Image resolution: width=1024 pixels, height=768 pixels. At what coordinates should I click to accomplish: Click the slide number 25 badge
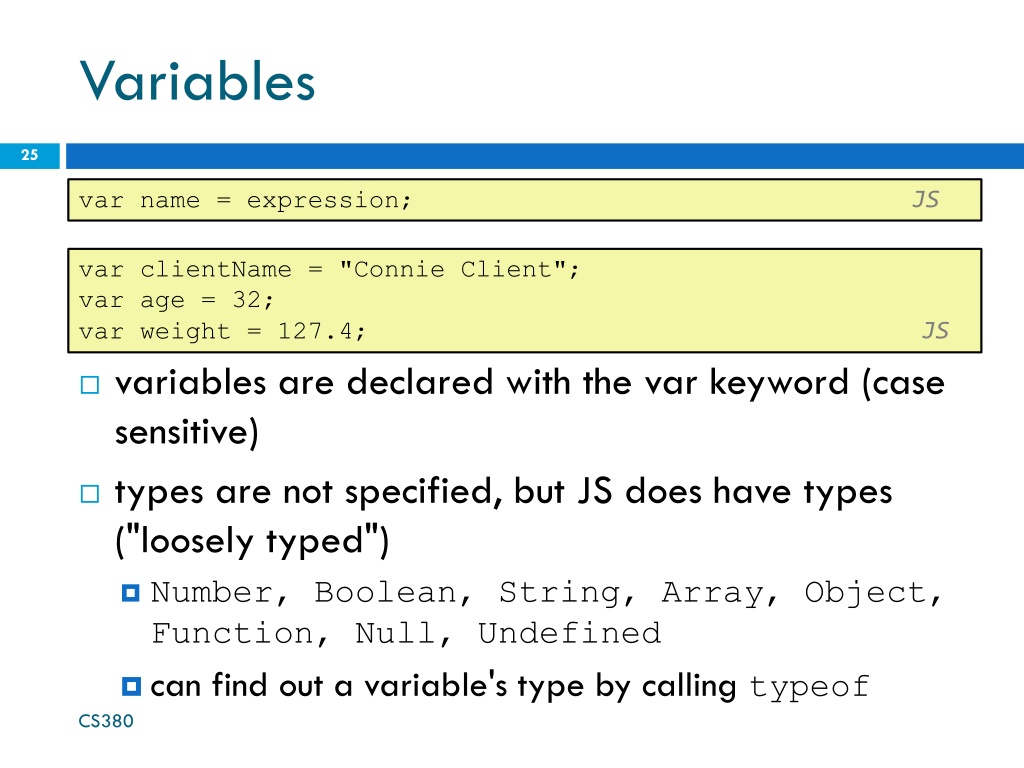[x=29, y=155]
